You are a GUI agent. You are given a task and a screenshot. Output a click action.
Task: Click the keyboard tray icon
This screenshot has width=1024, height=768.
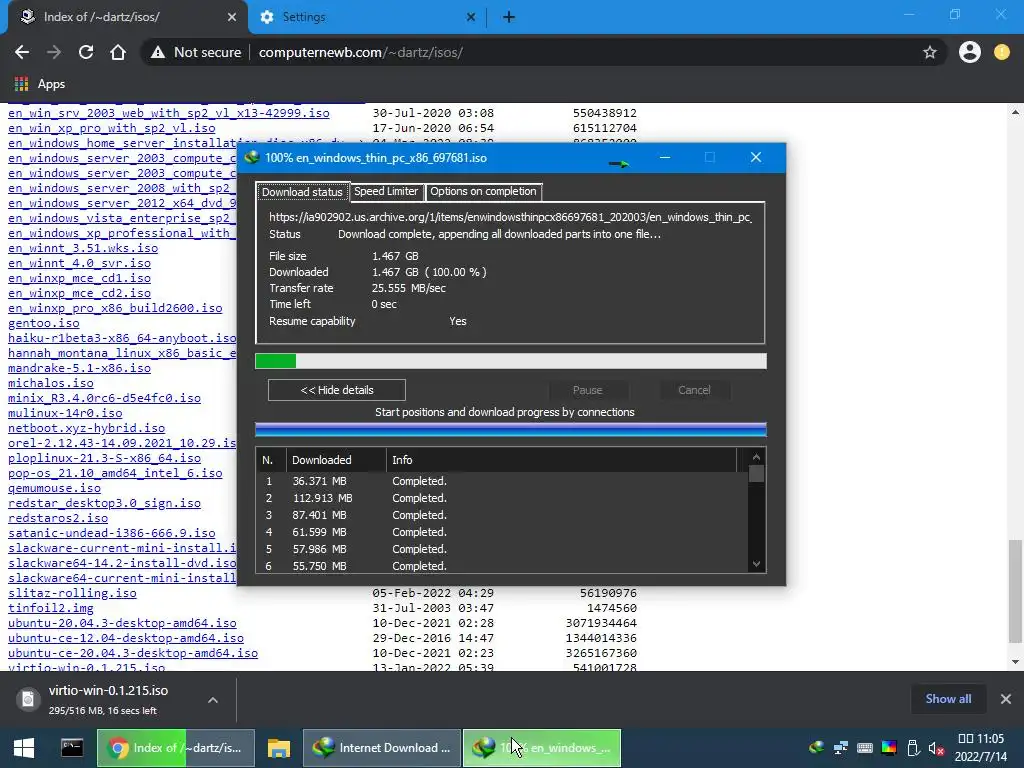[865, 748]
